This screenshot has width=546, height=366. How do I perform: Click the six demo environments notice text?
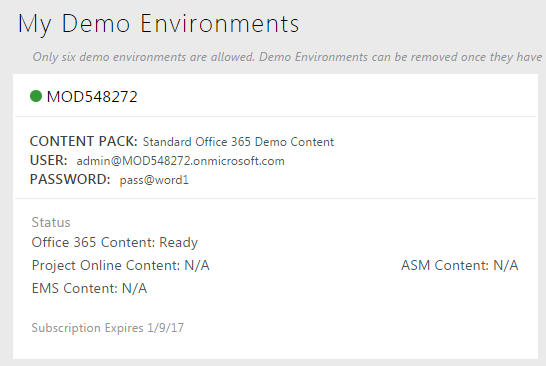click(287, 57)
